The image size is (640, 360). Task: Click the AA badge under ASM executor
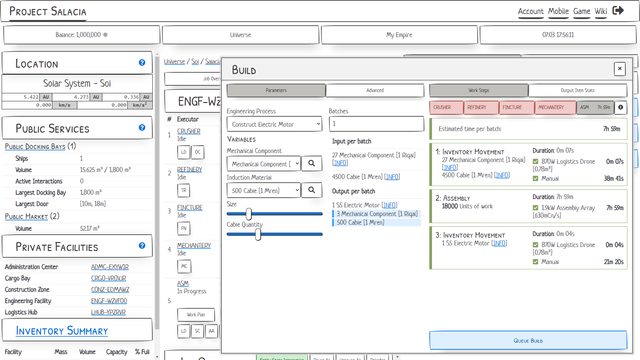(x=211, y=331)
